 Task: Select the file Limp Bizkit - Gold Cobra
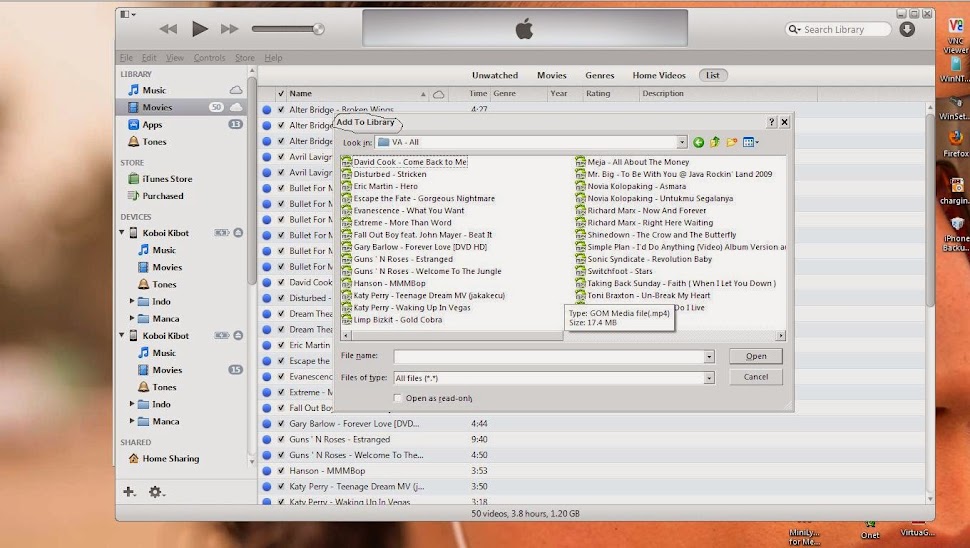point(398,320)
